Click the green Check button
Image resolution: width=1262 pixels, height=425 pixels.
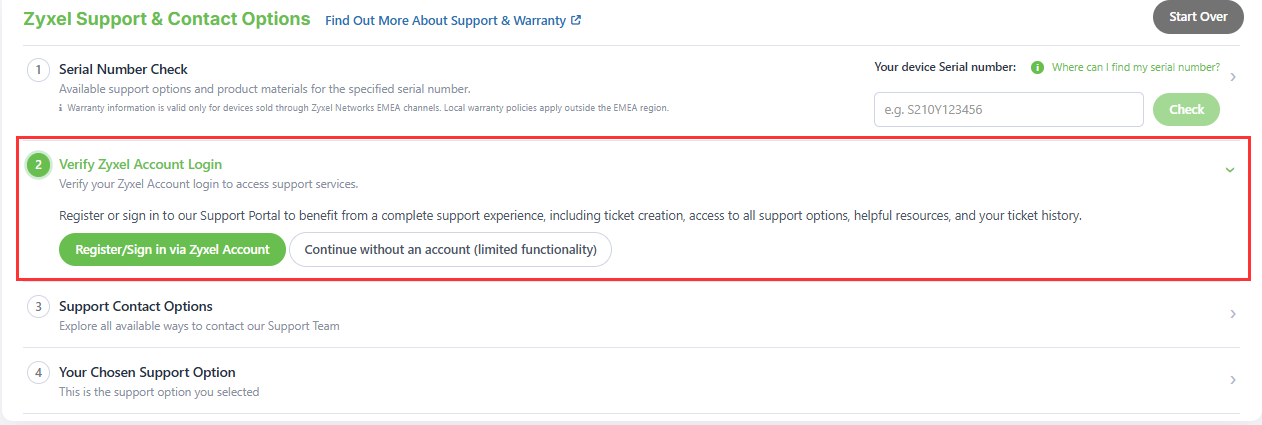1187,110
